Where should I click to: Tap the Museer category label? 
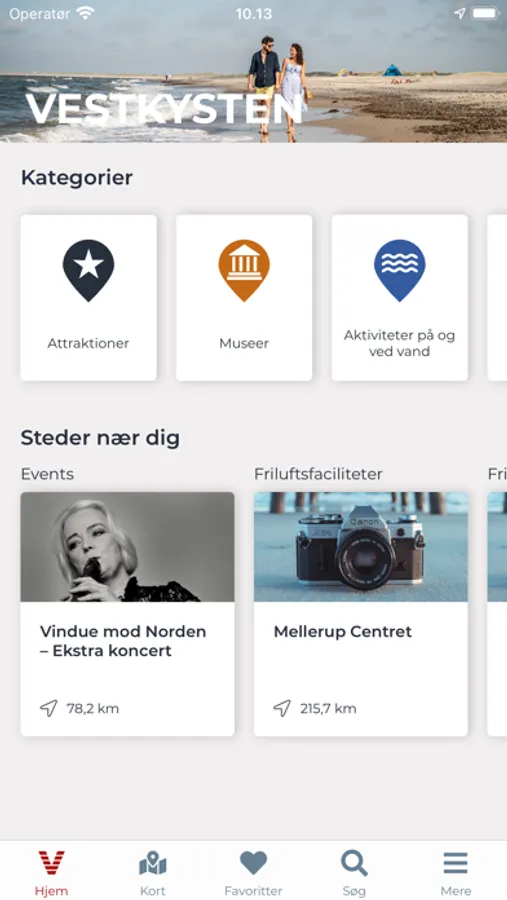pyautogui.click(x=244, y=343)
